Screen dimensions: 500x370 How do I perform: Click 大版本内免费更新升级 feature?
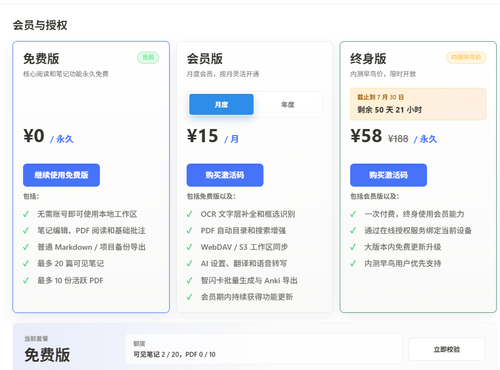[403, 247]
